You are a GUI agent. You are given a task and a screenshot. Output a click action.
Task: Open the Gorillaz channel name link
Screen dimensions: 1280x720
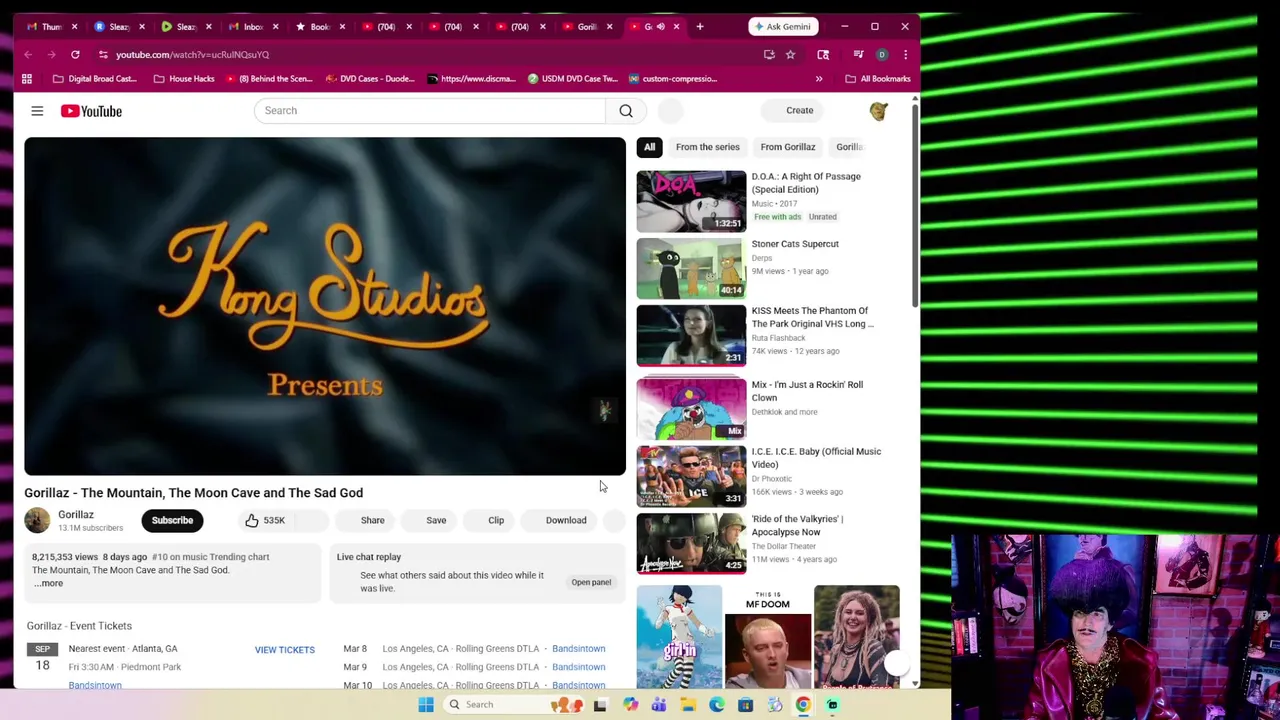[x=76, y=515]
